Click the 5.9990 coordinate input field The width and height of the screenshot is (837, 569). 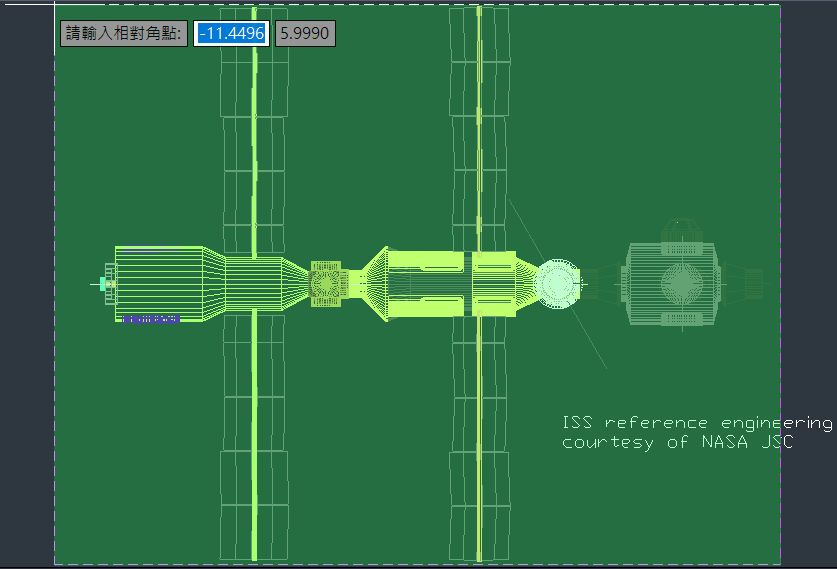pos(305,34)
